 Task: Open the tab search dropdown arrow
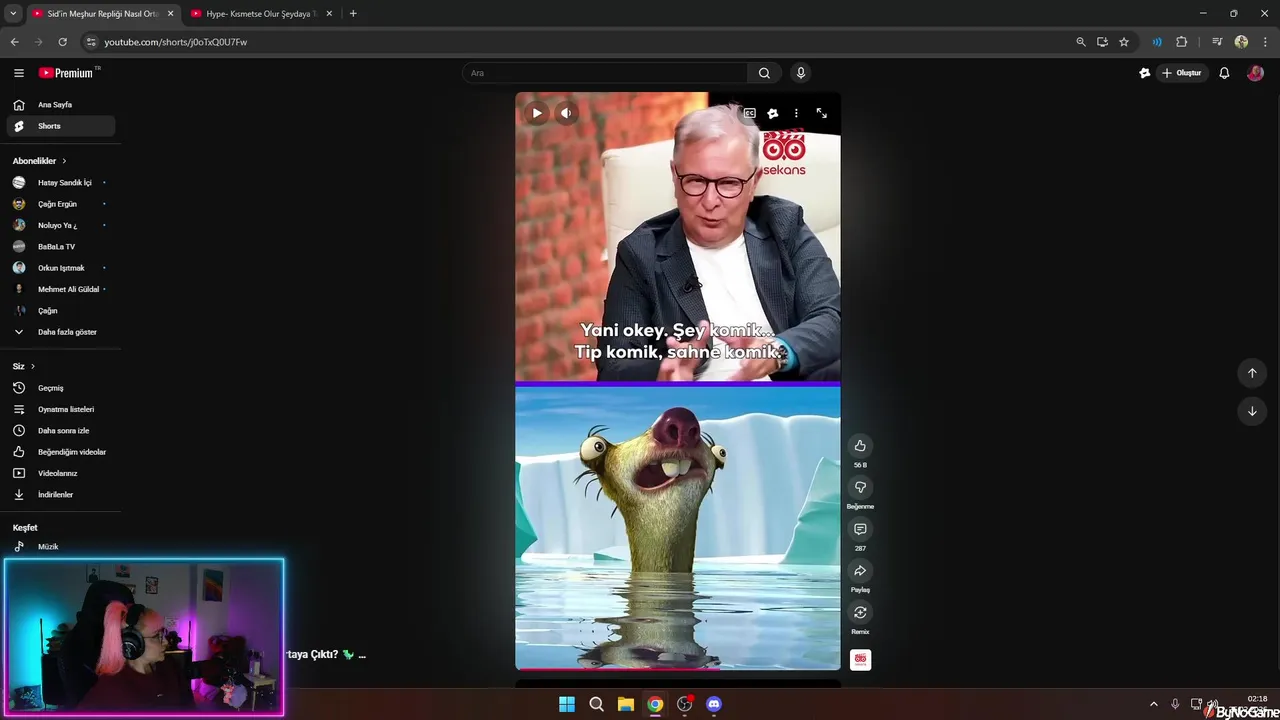[13, 14]
